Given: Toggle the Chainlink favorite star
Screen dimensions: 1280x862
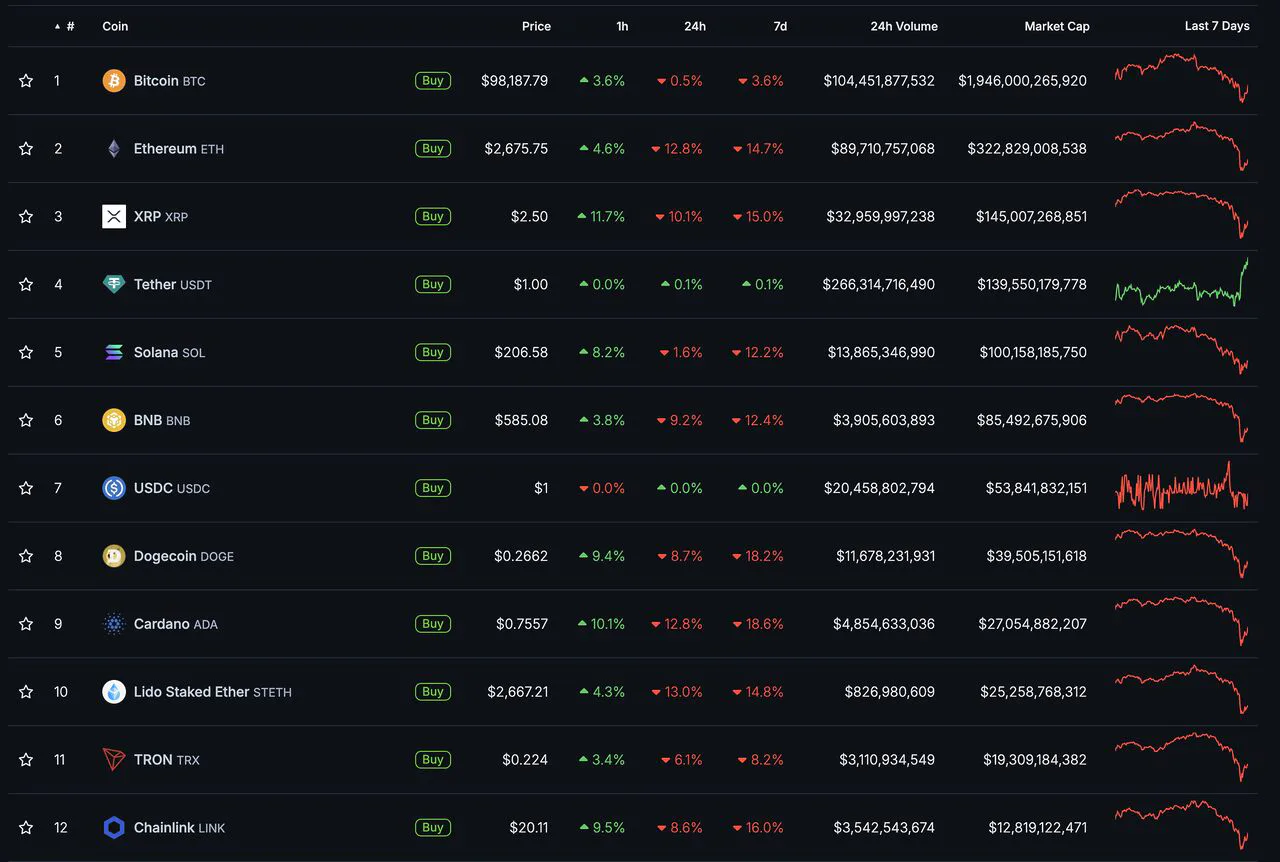Looking at the screenshot, I should coord(26,828).
